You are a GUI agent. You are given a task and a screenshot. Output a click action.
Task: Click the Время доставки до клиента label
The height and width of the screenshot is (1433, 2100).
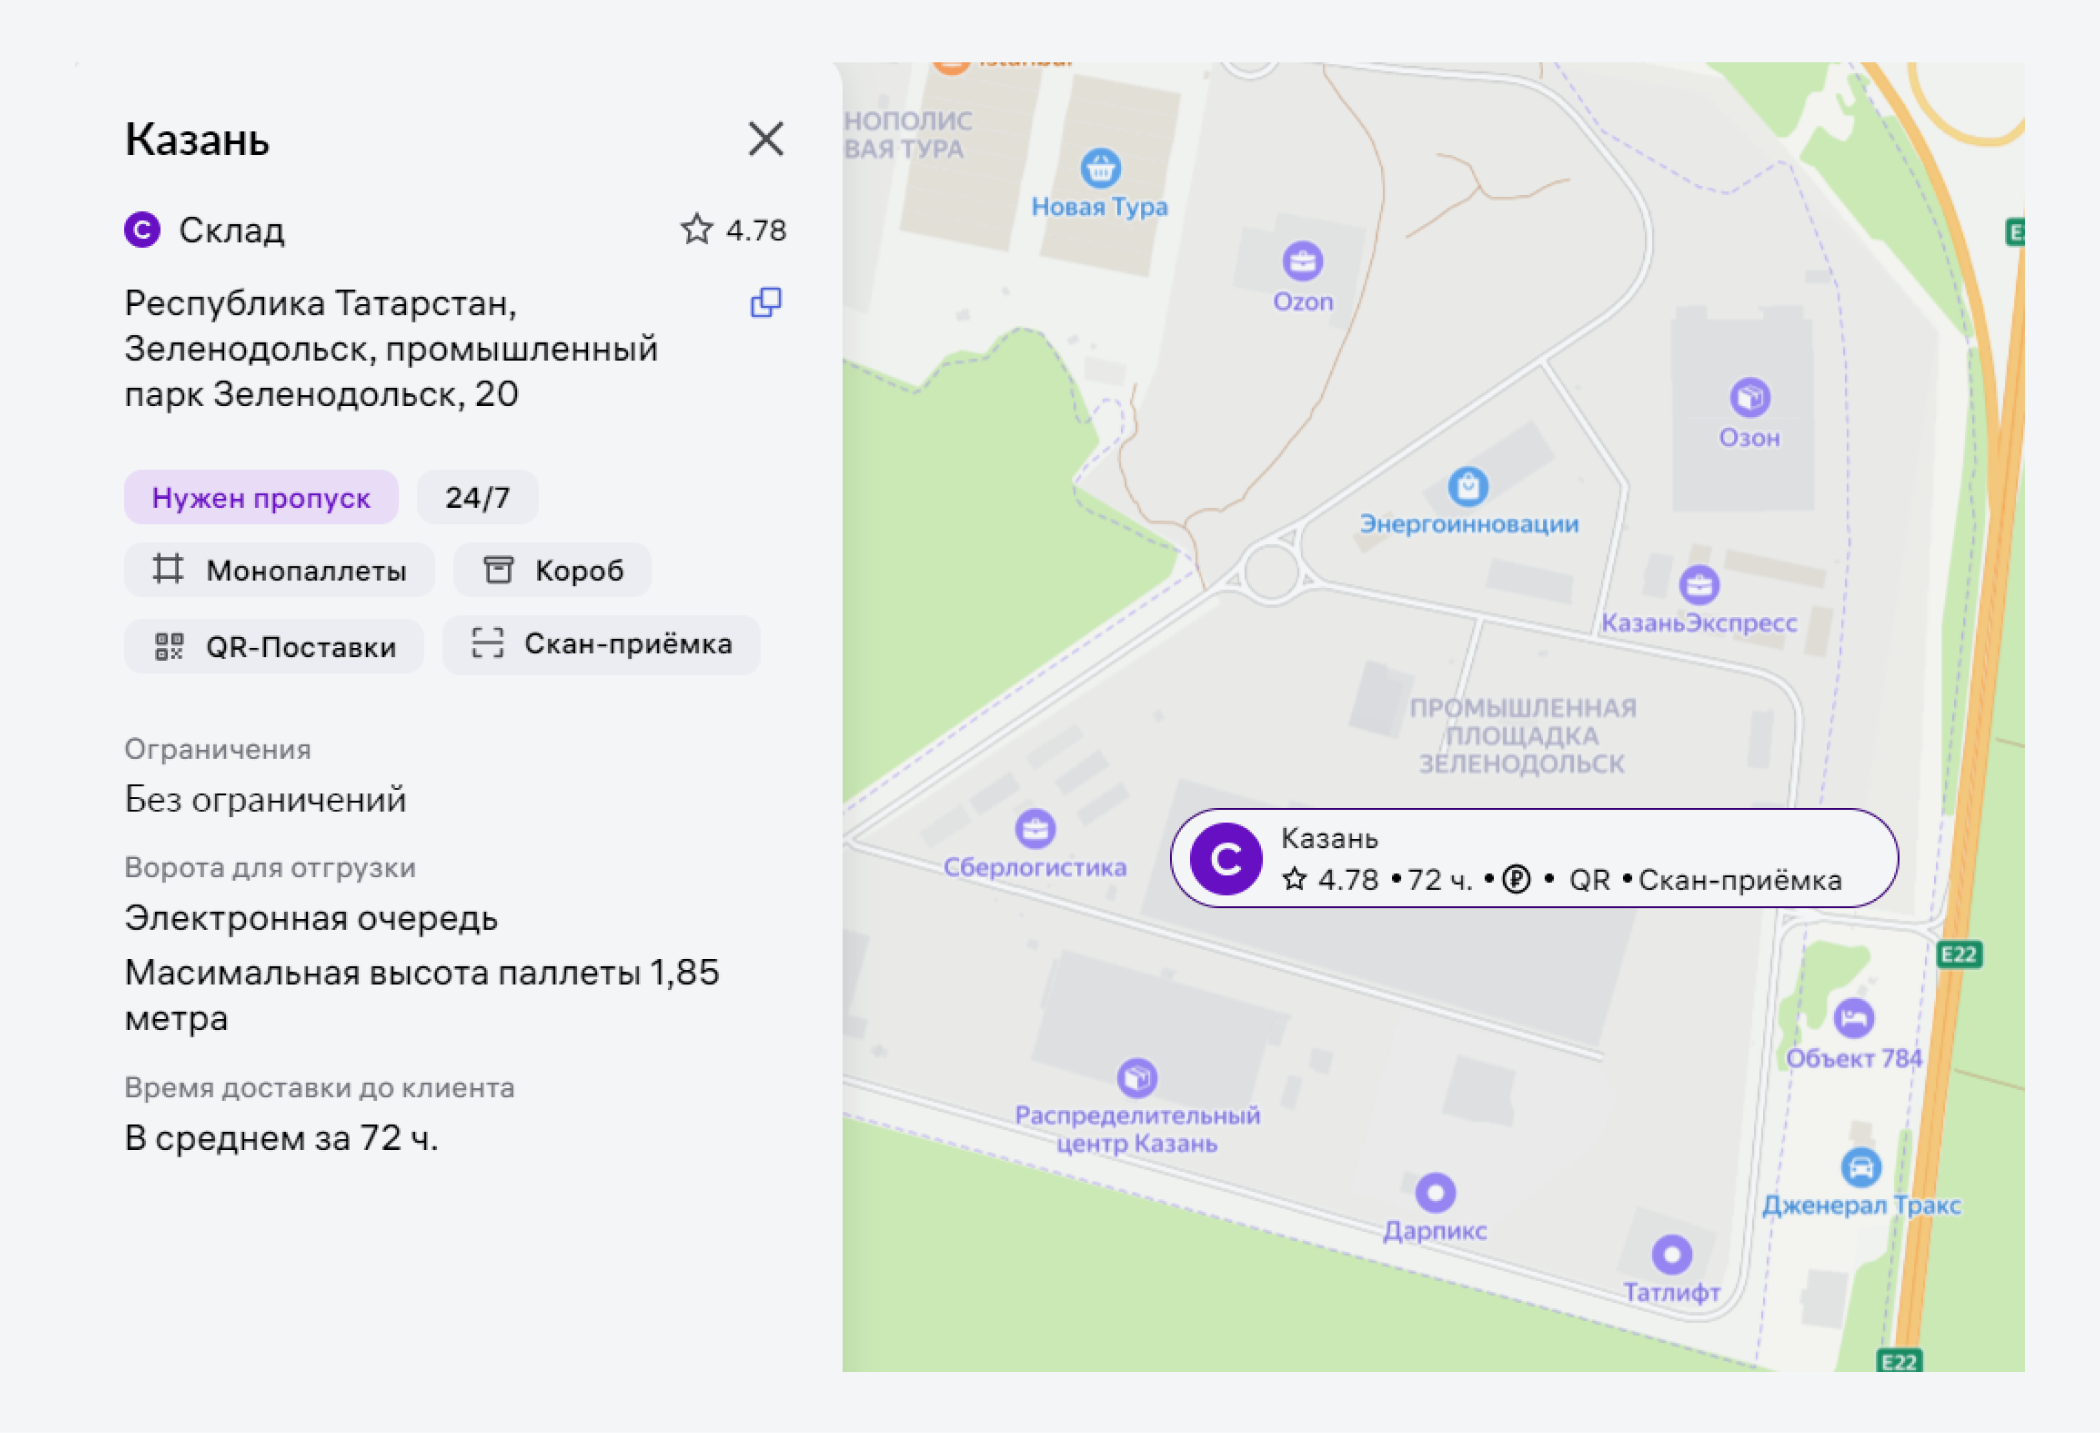[319, 1087]
